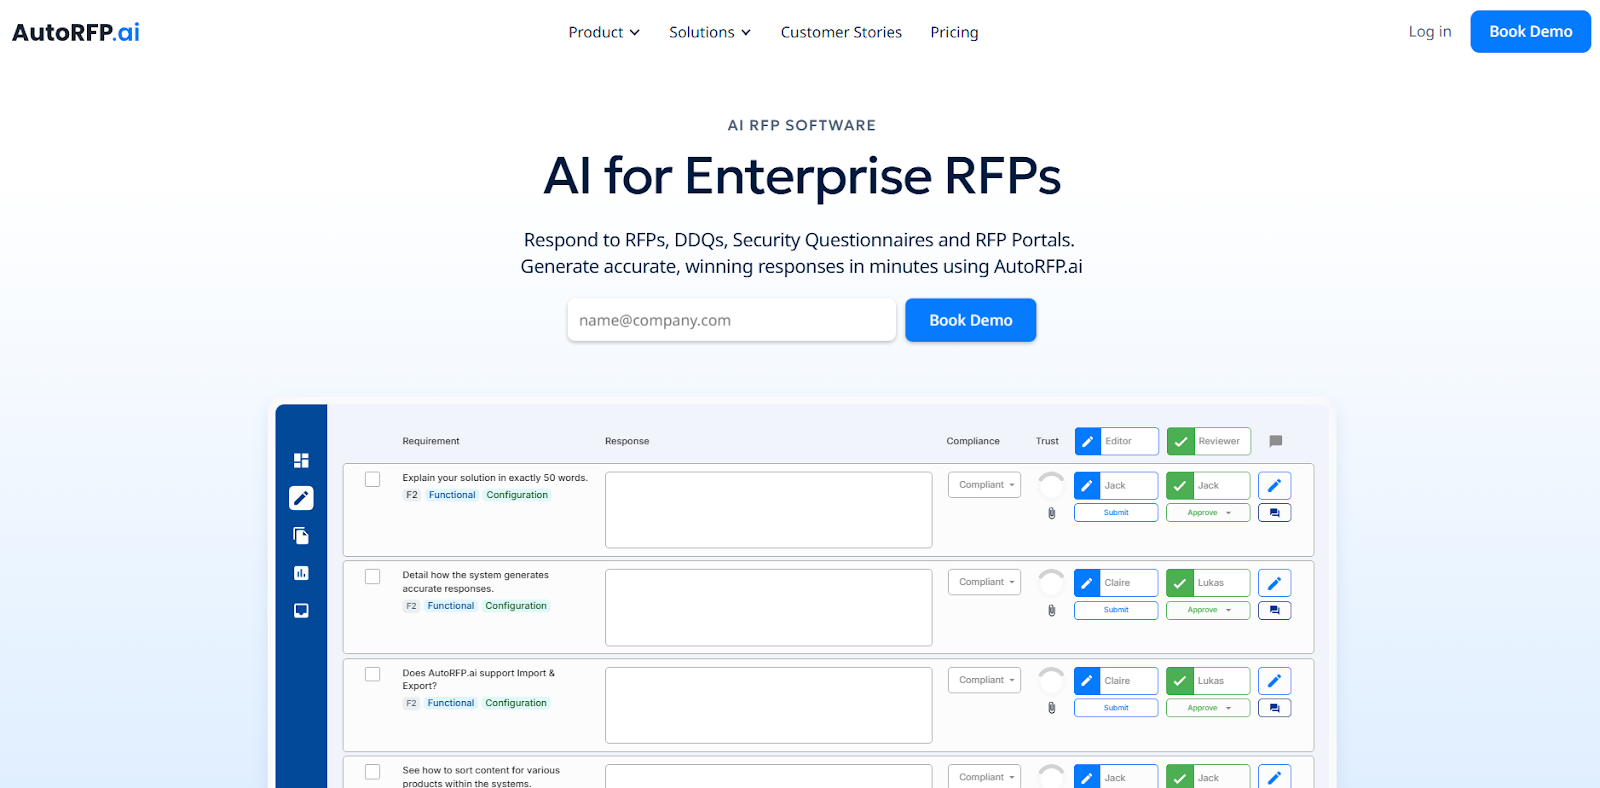Open chat comments in 'Import & Export' row
Image resolution: width=1600 pixels, height=788 pixels.
point(1274,708)
